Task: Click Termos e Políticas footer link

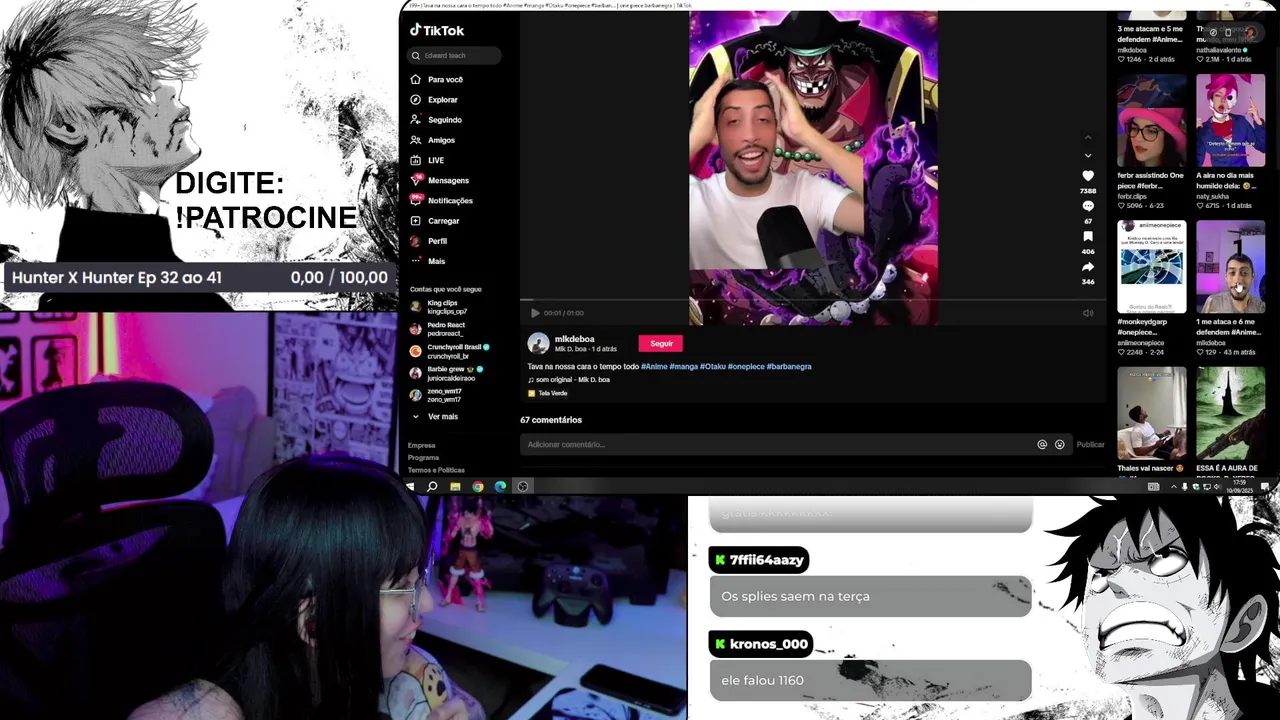Action: [436, 470]
